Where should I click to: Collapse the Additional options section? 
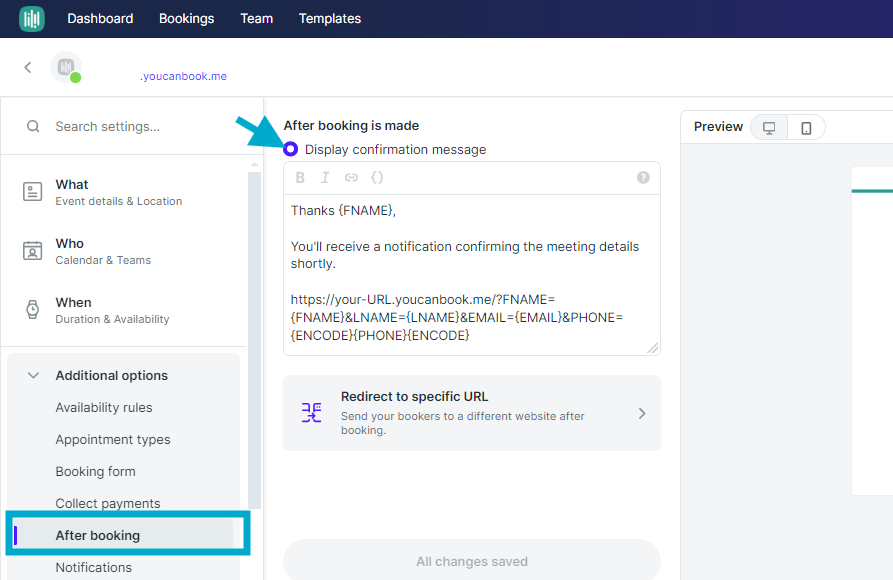(x=34, y=375)
